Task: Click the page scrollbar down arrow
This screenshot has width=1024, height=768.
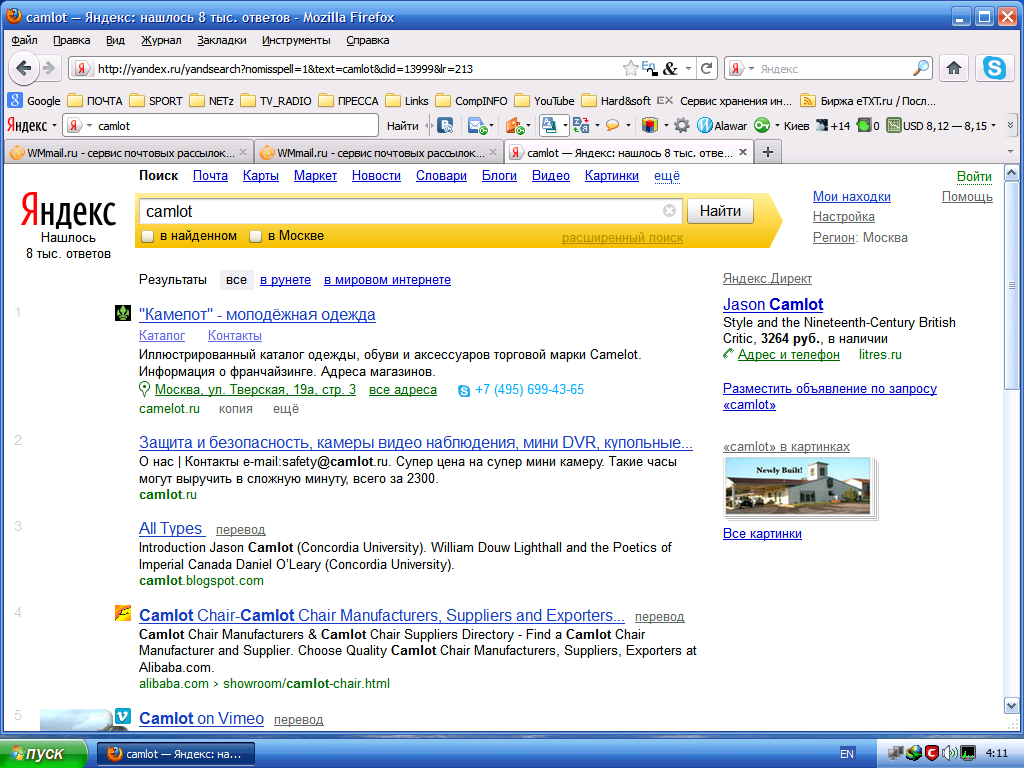Action: click(x=1011, y=705)
